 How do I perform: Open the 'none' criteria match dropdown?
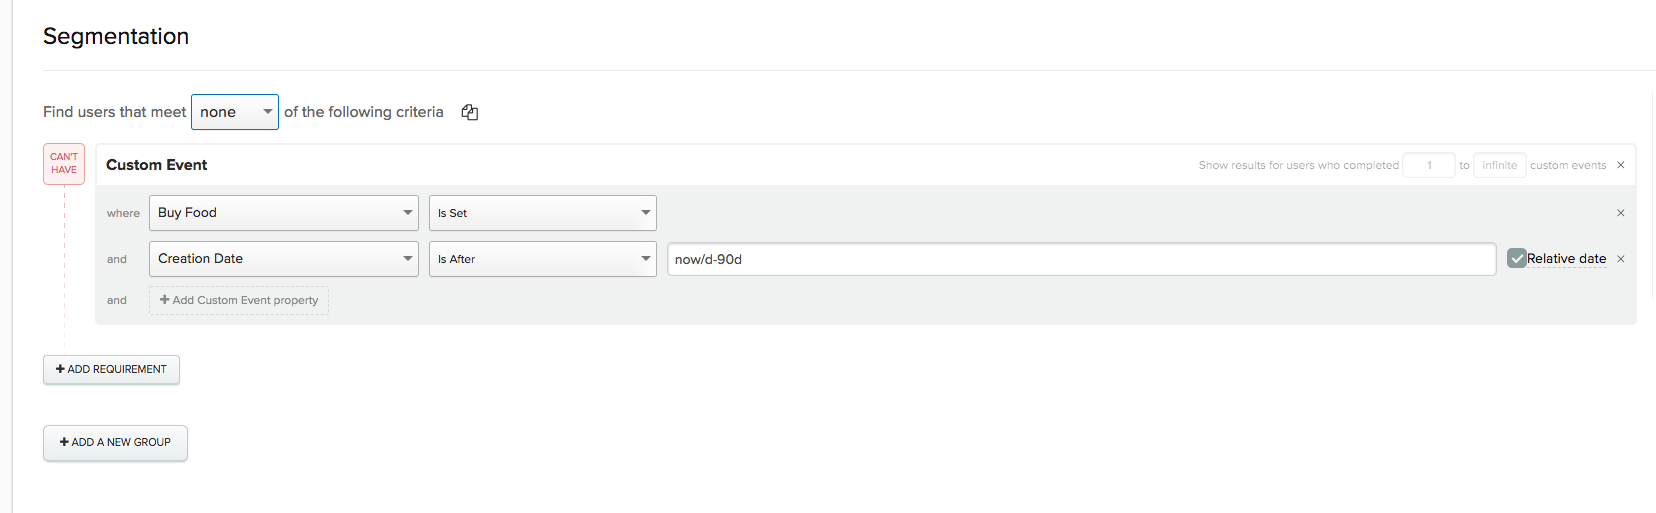point(235,112)
